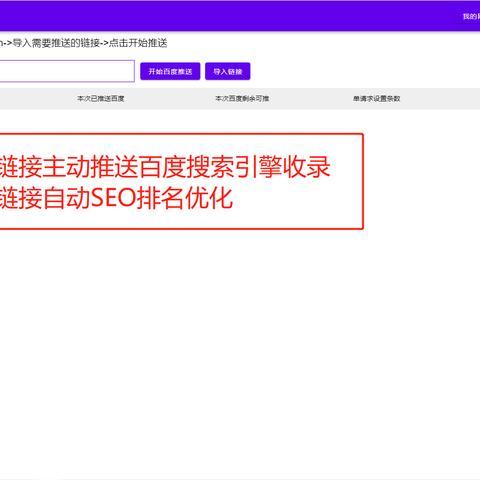Click the 开始百度推送 button

point(170,71)
